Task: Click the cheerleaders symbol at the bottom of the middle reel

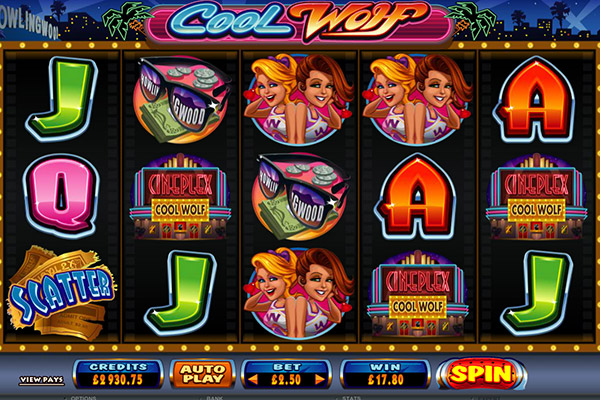Action: point(299,294)
